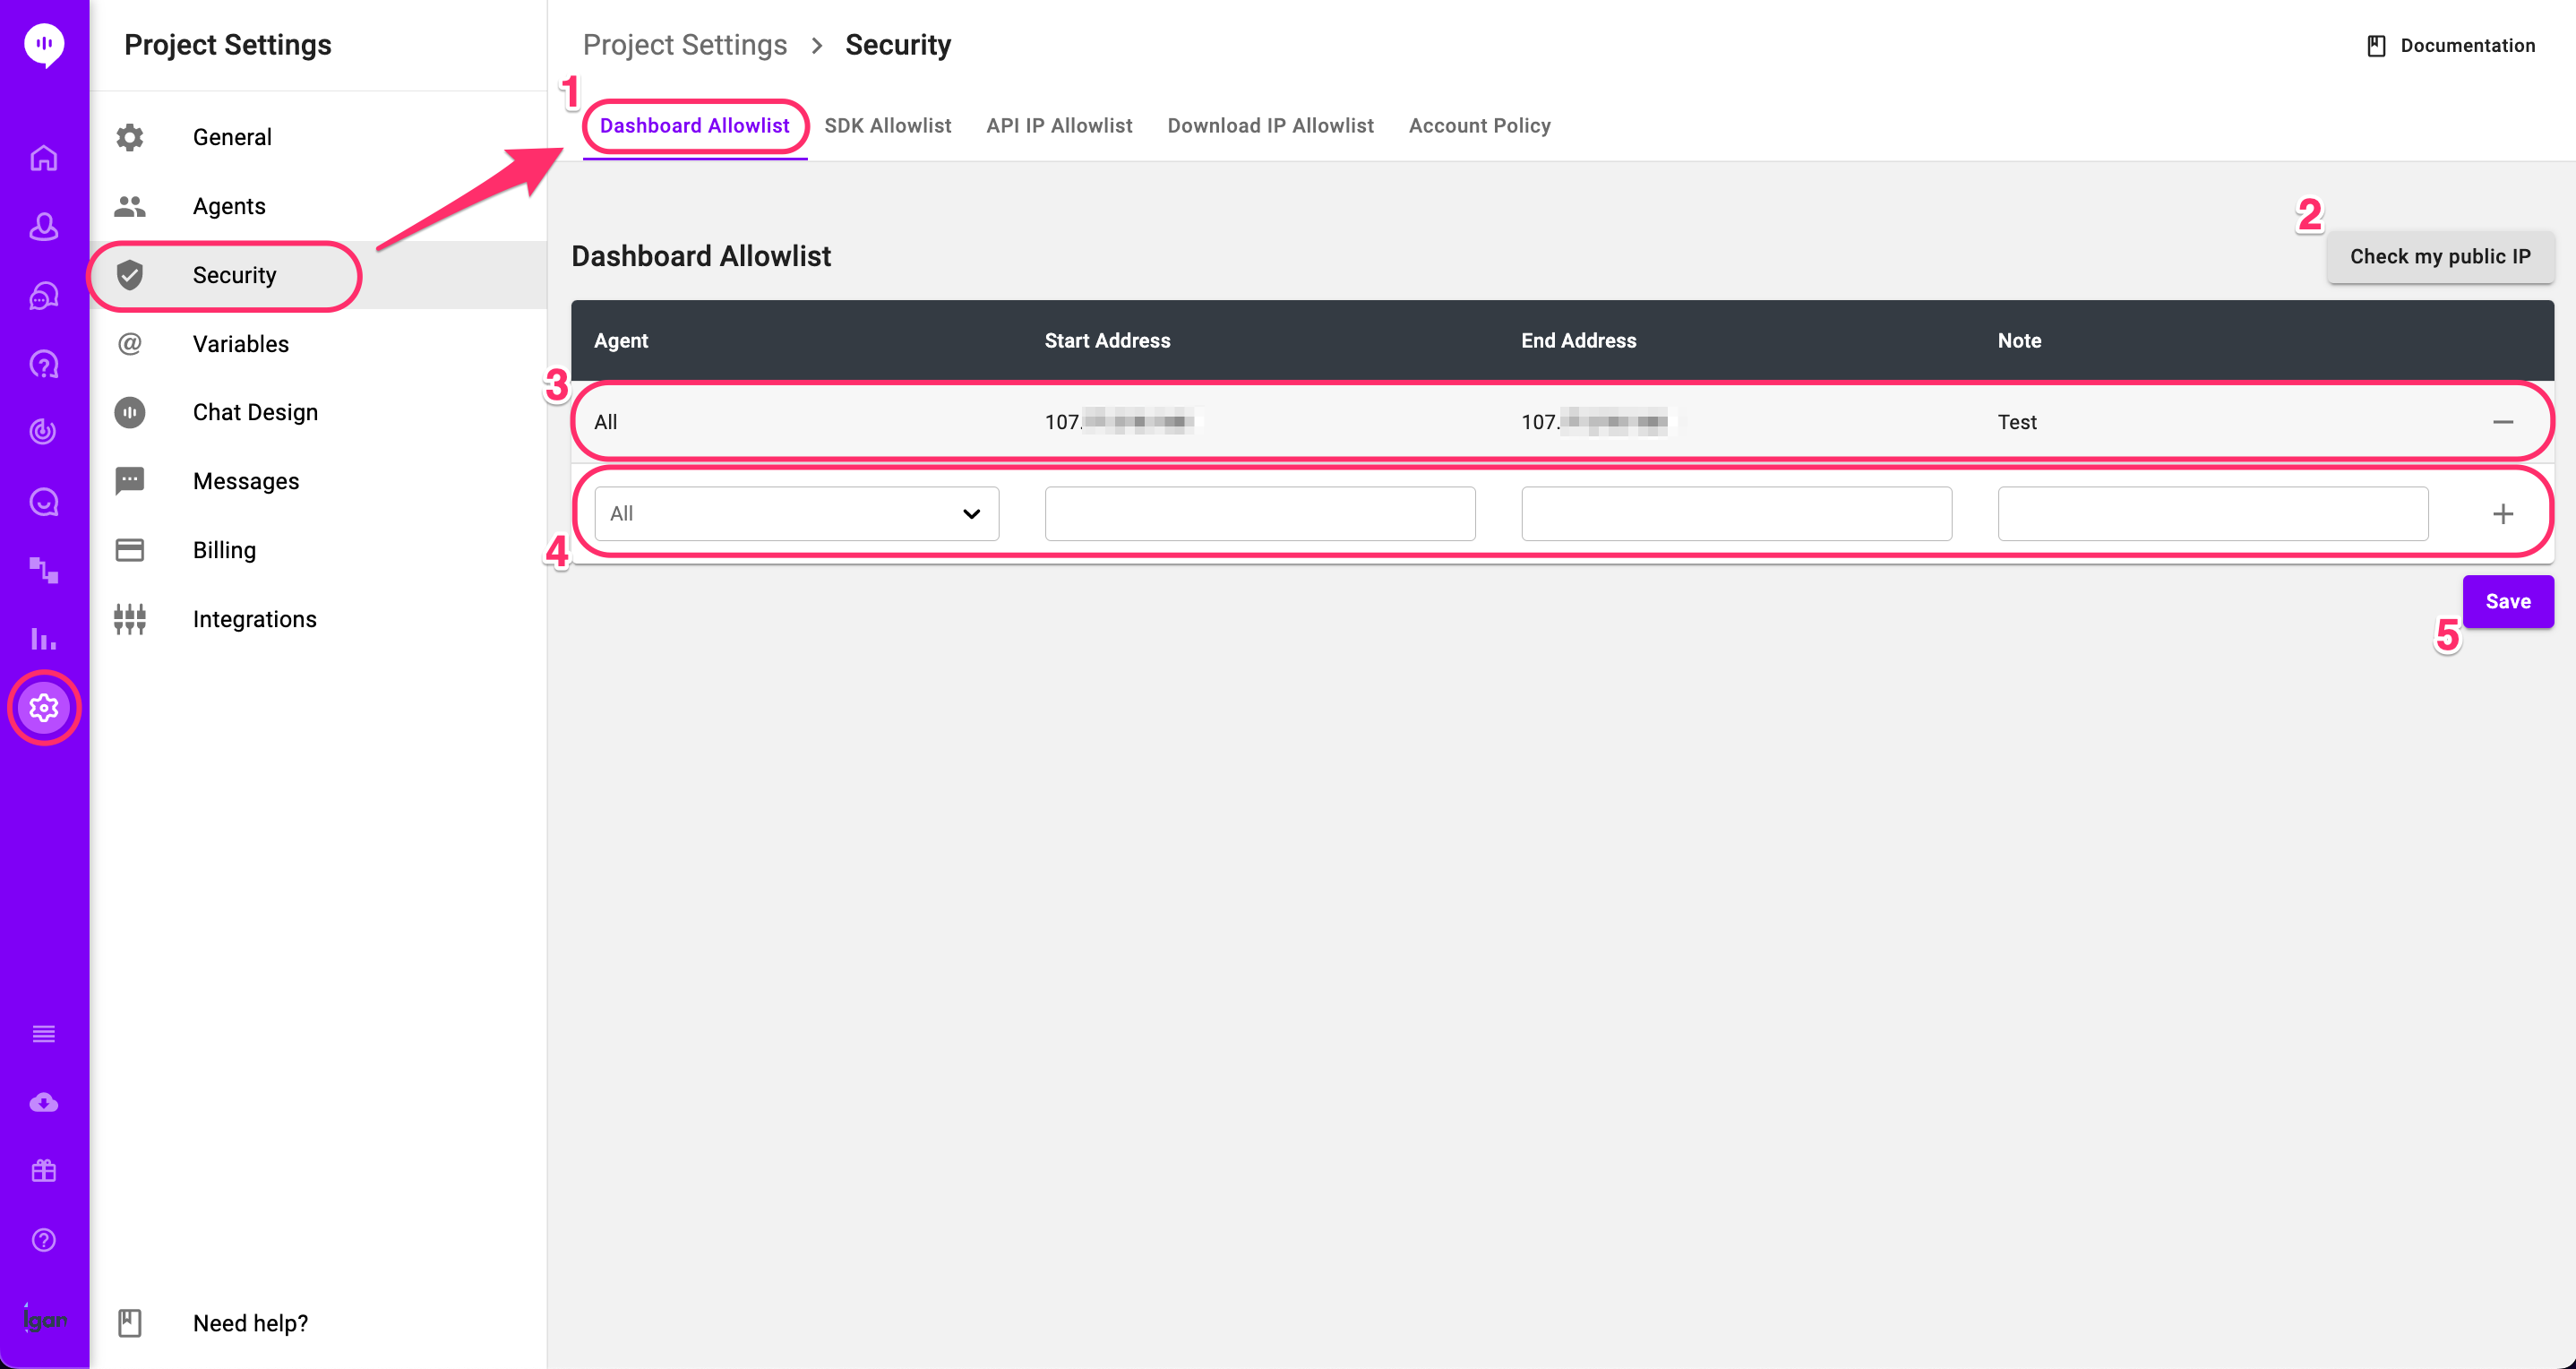Screen dimensions: 2576x1369
Task: Open the Analytics bar-chart icon in the sidebar
Action: click(44, 638)
